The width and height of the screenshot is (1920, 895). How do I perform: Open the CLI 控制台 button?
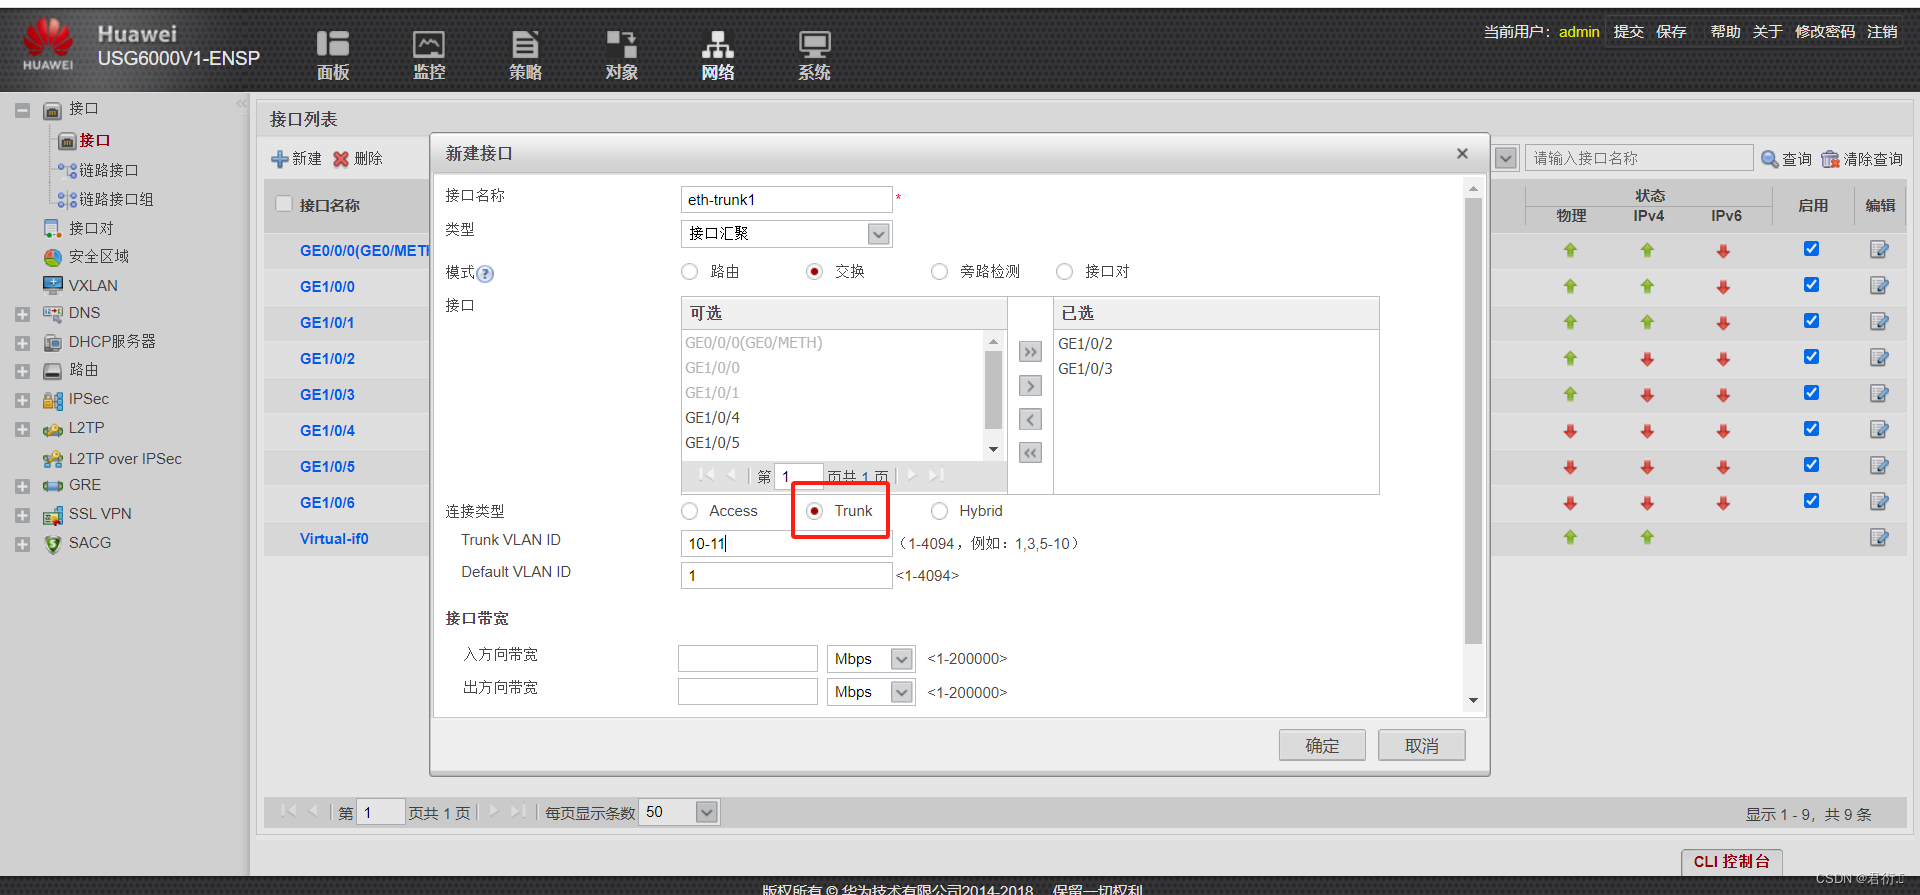pyautogui.click(x=1732, y=861)
